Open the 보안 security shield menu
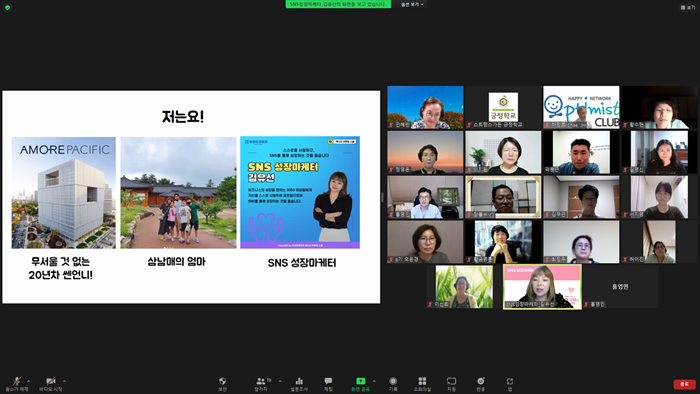The height and width of the screenshot is (394, 700). (222, 384)
